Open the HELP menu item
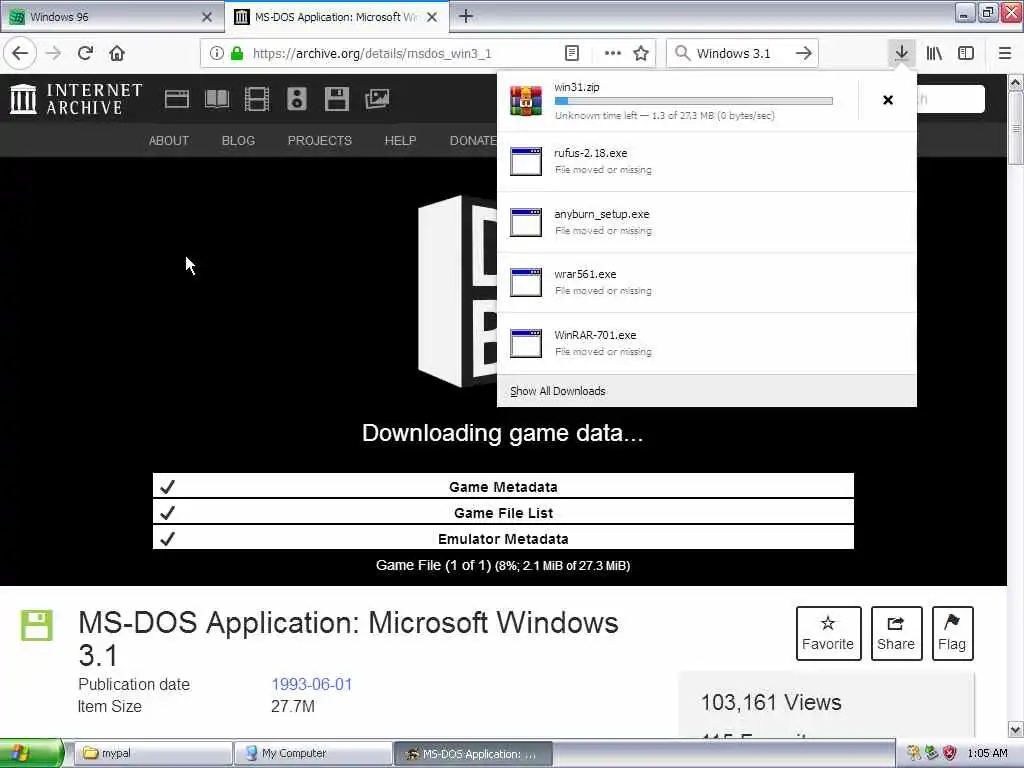The width and height of the screenshot is (1024, 768). (400, 140)
